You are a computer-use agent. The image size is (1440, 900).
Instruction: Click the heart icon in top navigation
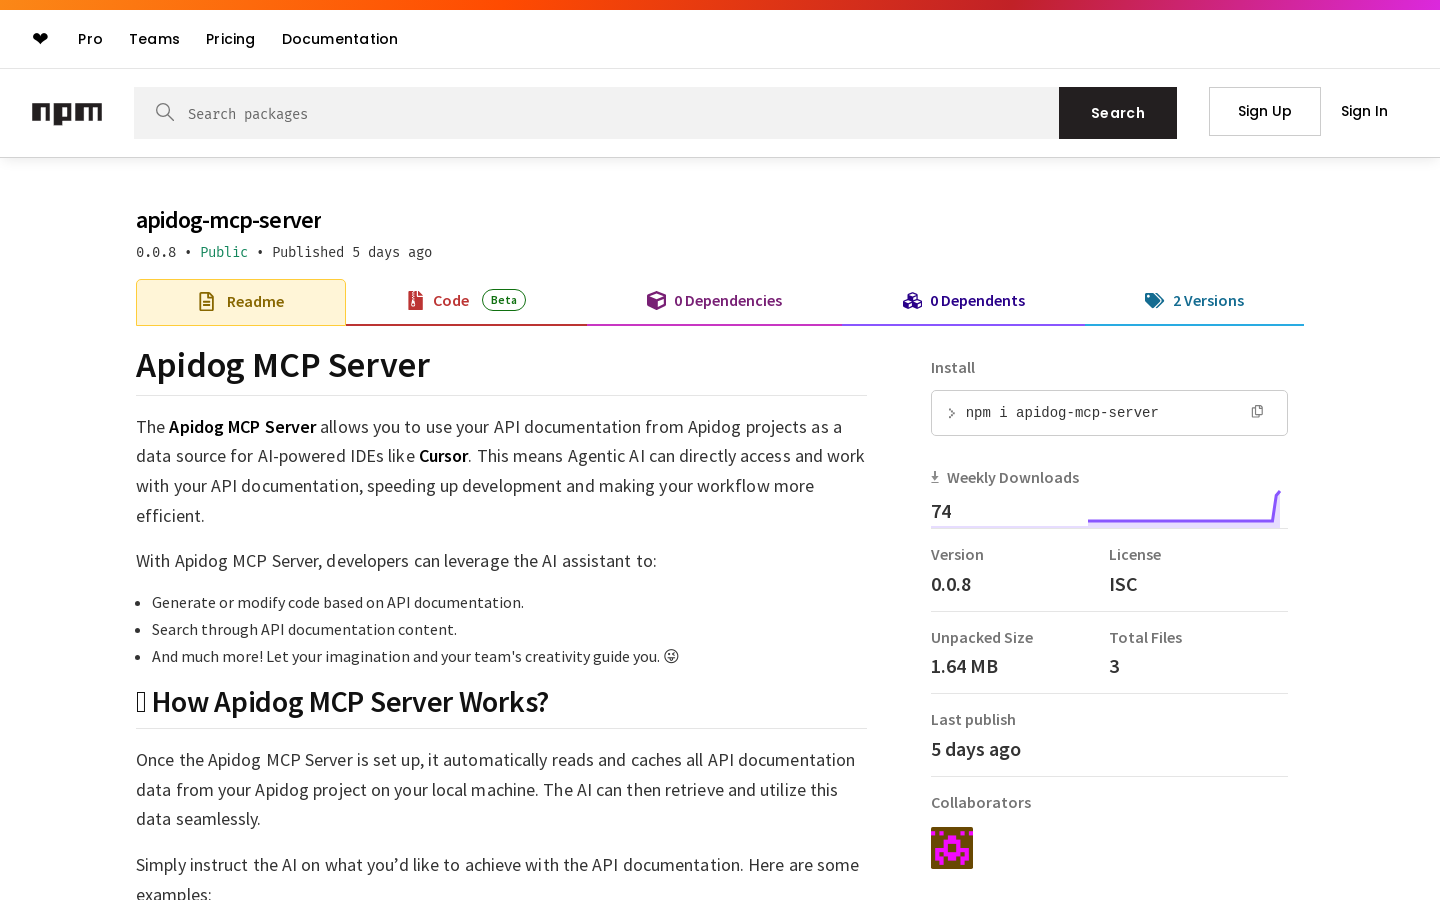[40, 39]
